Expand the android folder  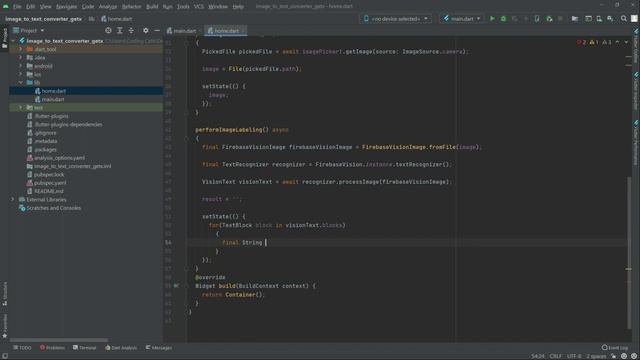click(20, 66)
